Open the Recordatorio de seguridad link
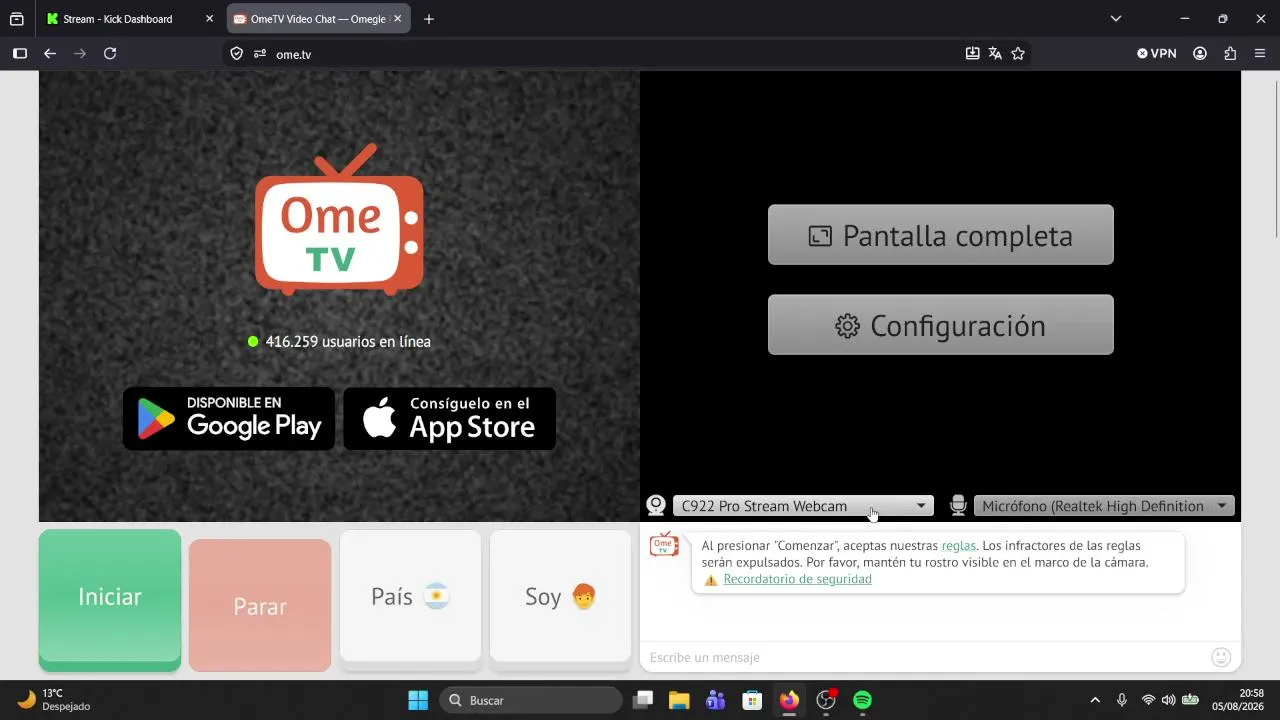Viewport: 1280px width, 720px height. [x=798, y=579]
